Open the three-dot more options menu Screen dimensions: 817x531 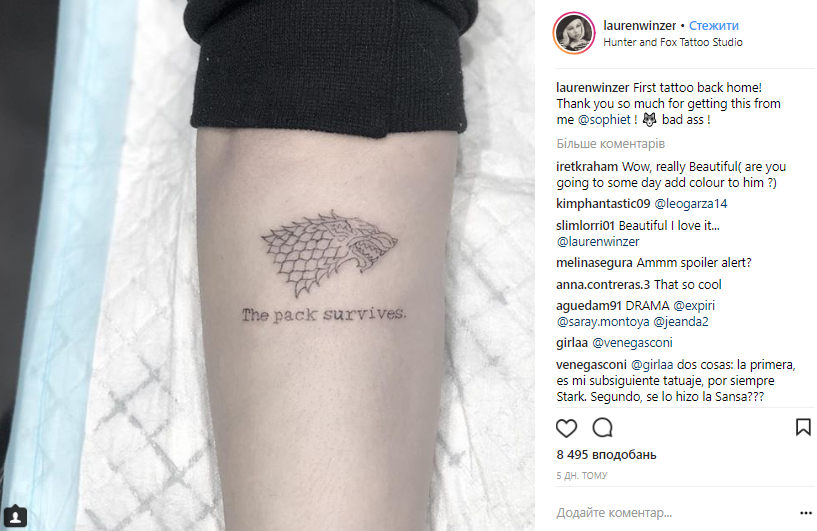click(806, 513)
